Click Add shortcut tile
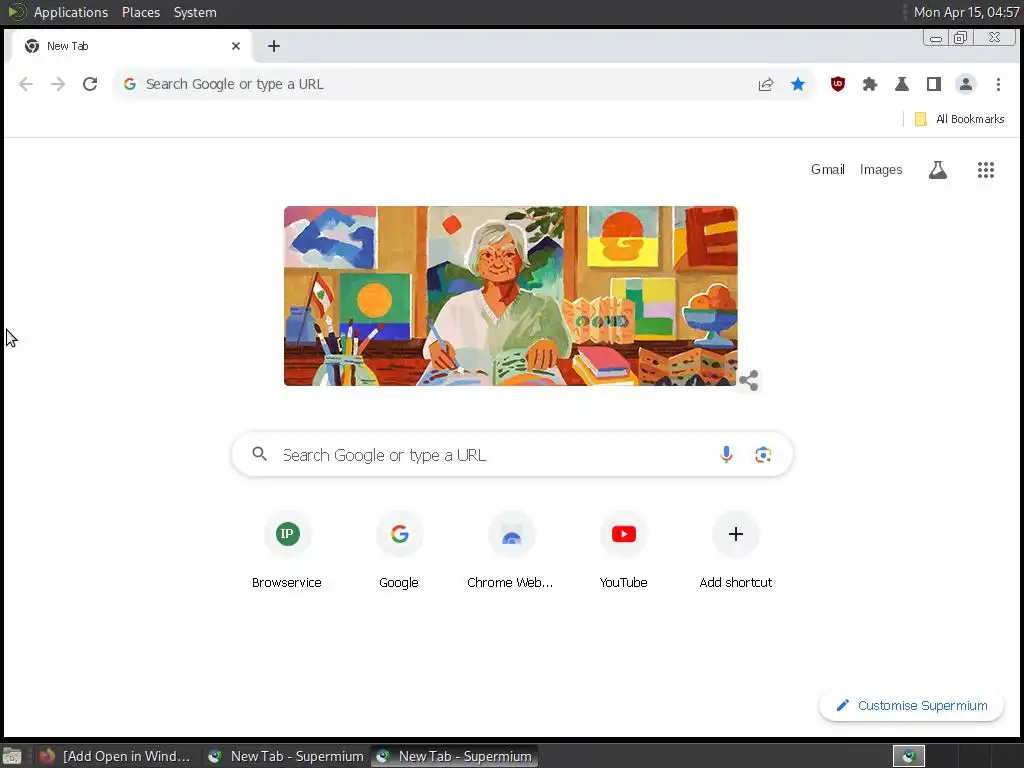Screen dimensions: 1024x768 tap(735, 551)
